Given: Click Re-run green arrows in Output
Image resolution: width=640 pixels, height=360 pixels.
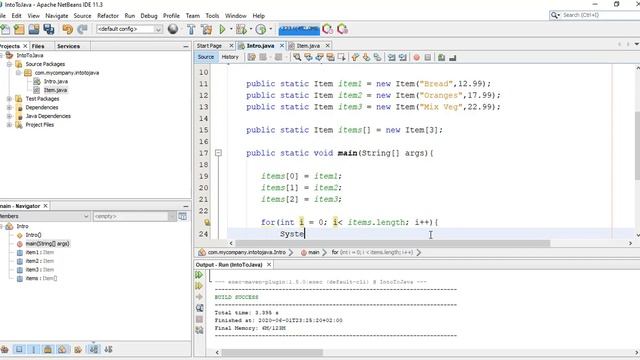Looking at the screenshot, I should pyautogui.click(x=199, y=275).
